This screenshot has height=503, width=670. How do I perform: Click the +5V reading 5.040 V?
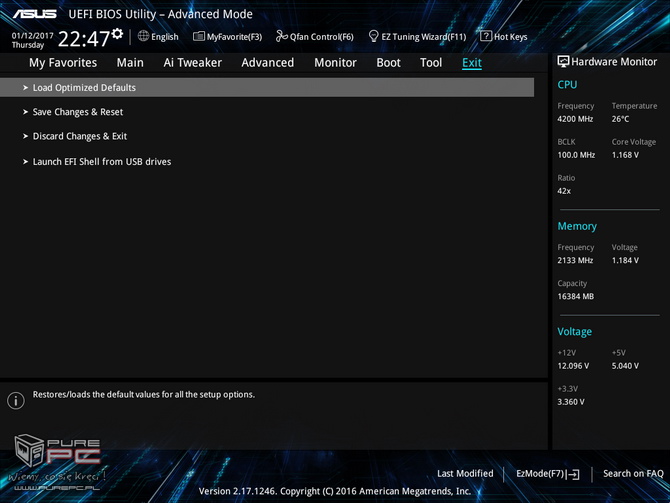(x=625, y=366)
